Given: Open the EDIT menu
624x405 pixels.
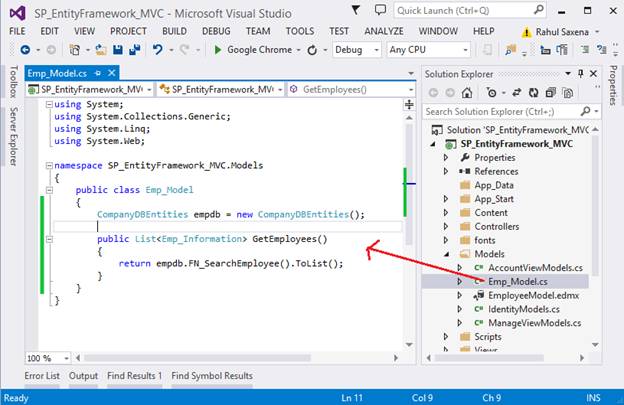Looking at the screenshot, I should [49, 31].
